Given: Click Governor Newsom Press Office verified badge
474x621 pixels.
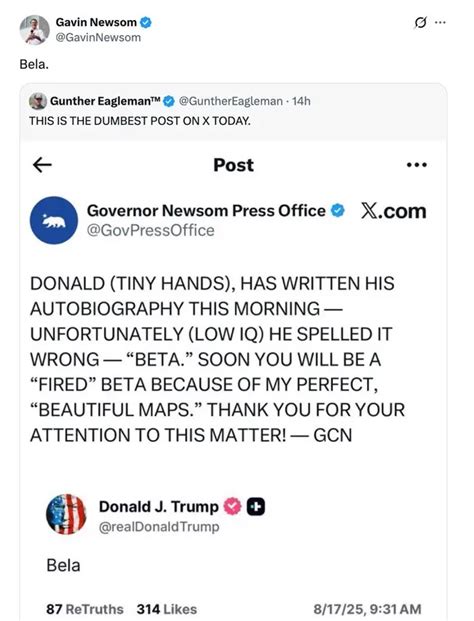Looking at the screenshot, I should click(x=338, y=211).
